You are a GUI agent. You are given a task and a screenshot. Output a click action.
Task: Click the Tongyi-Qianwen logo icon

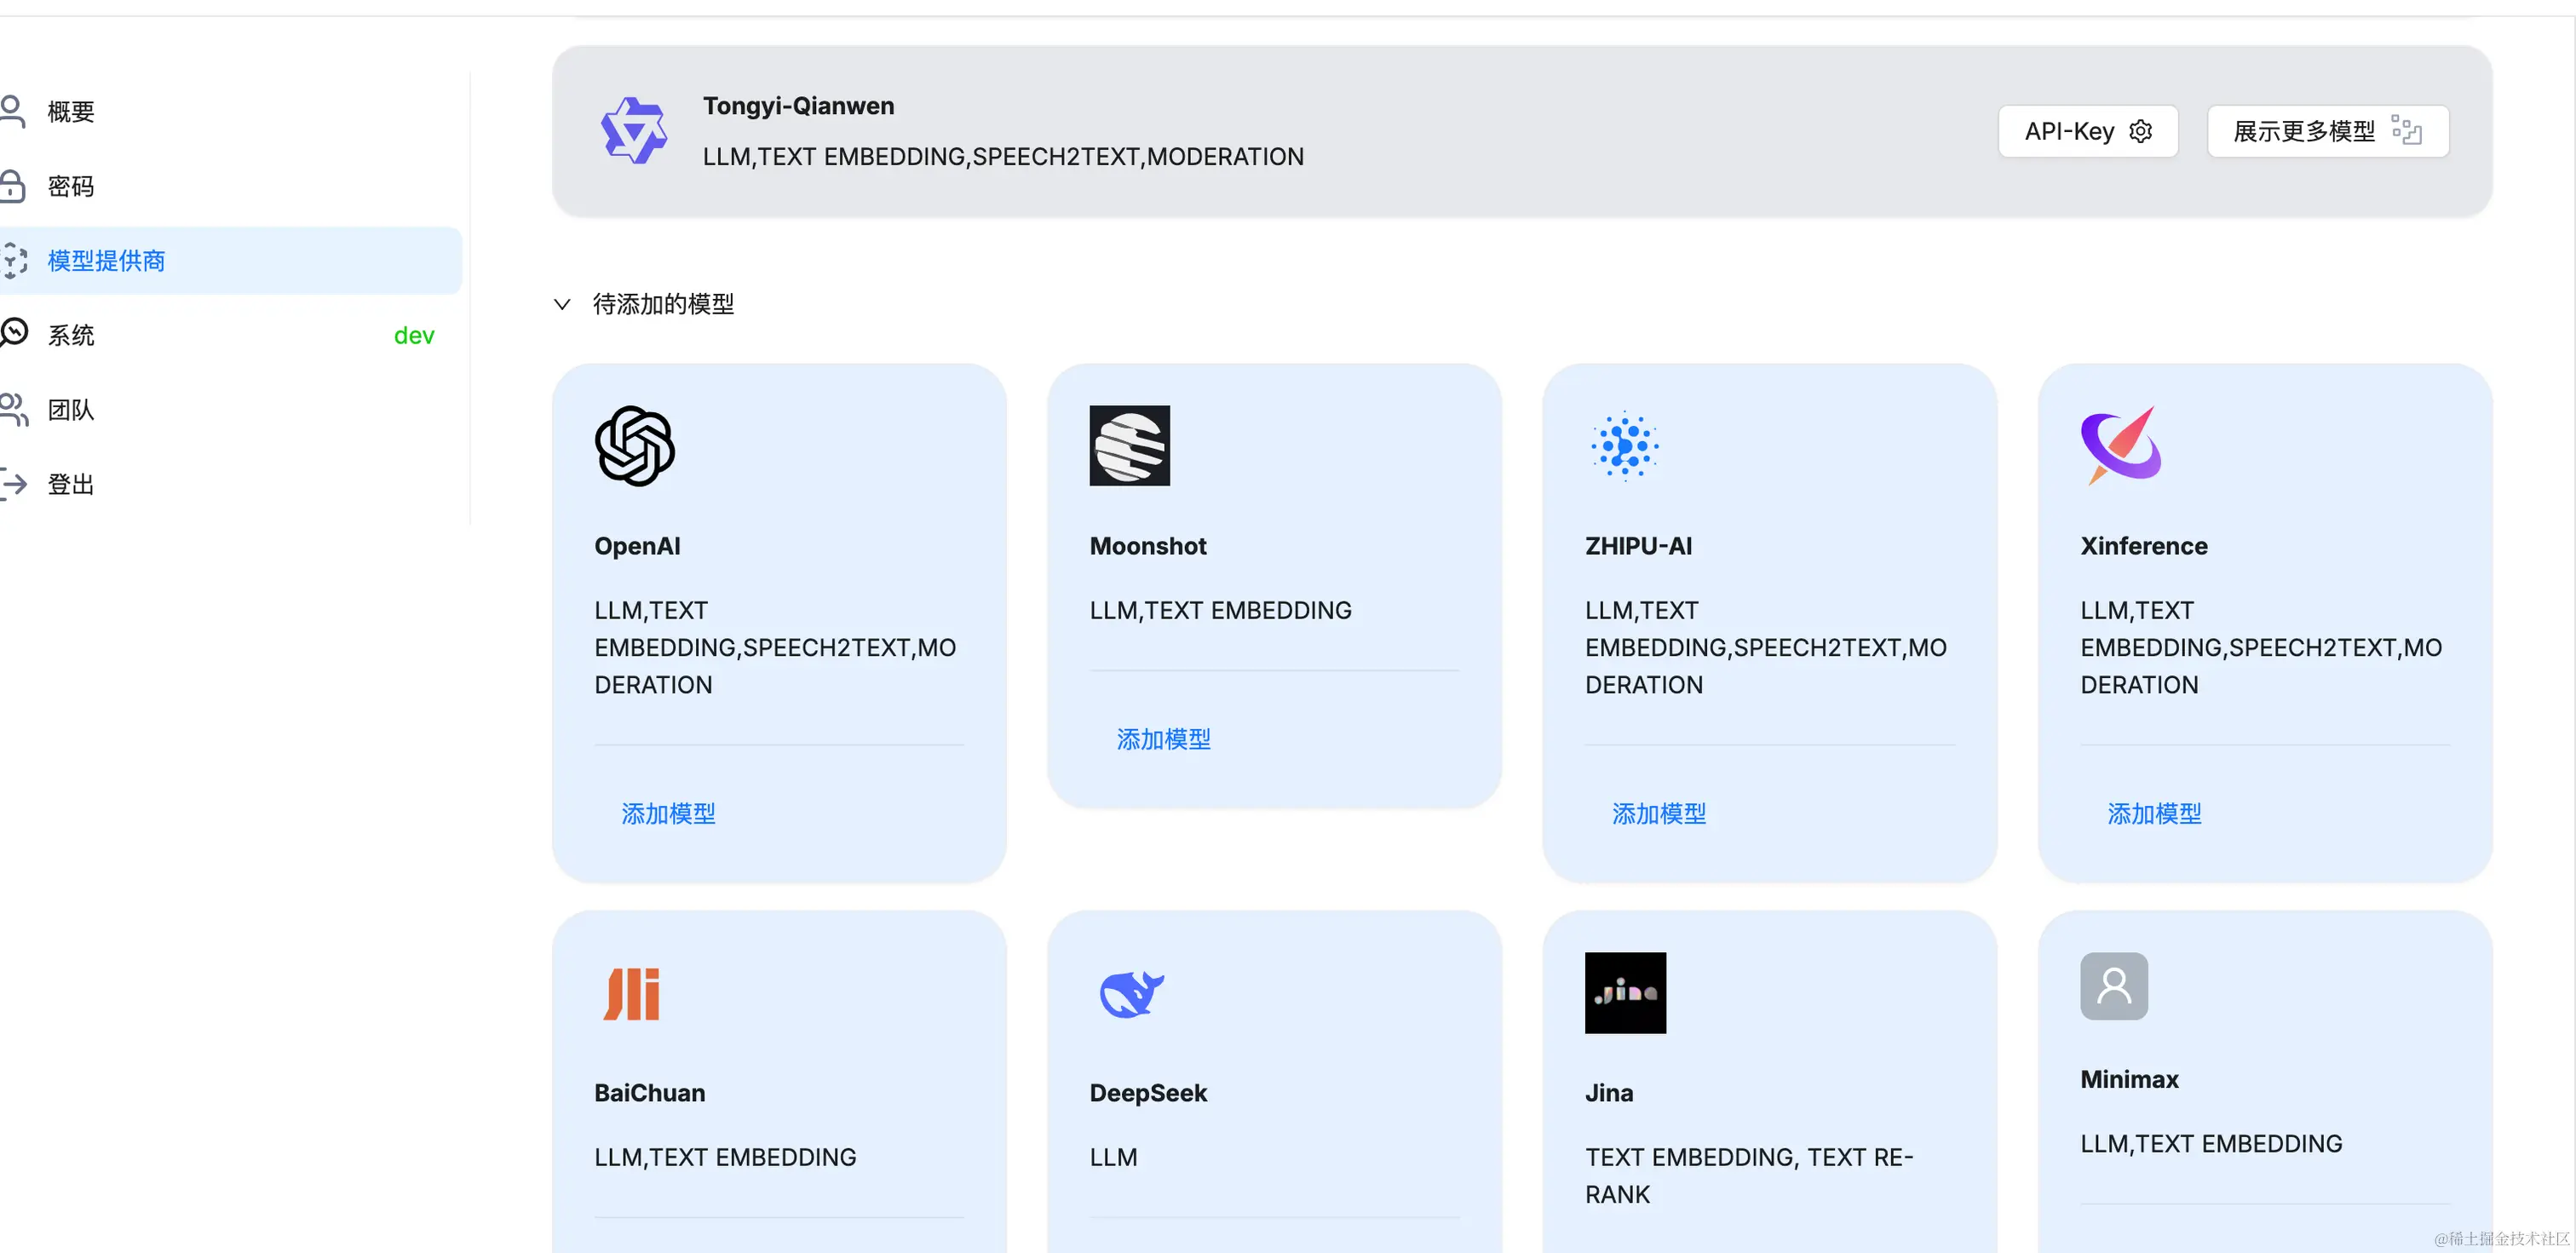633,131
